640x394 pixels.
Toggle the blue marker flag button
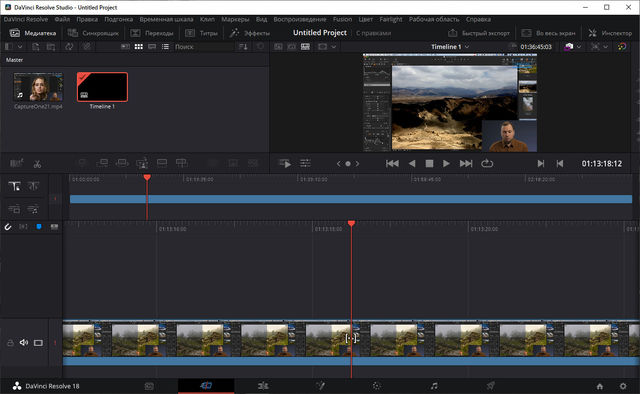39,227
